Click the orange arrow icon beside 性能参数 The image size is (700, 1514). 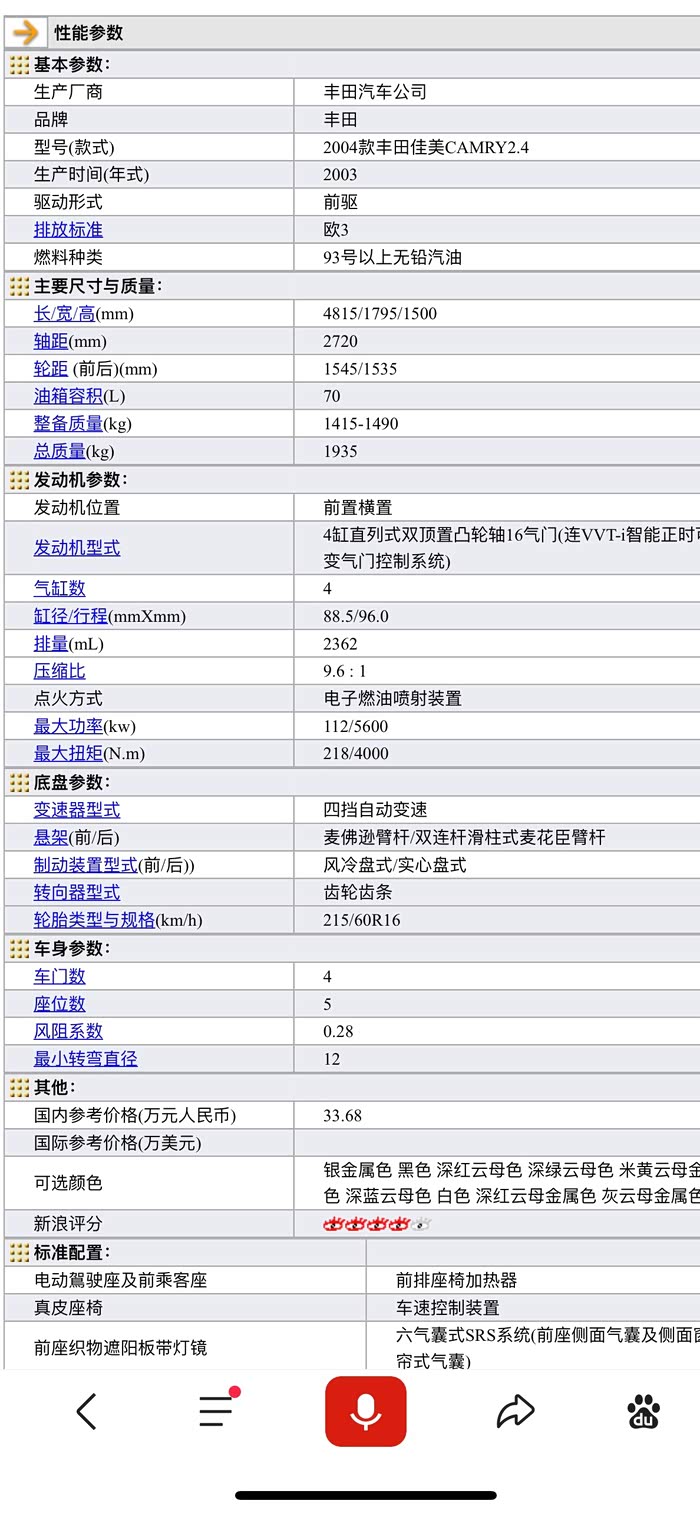24,32
